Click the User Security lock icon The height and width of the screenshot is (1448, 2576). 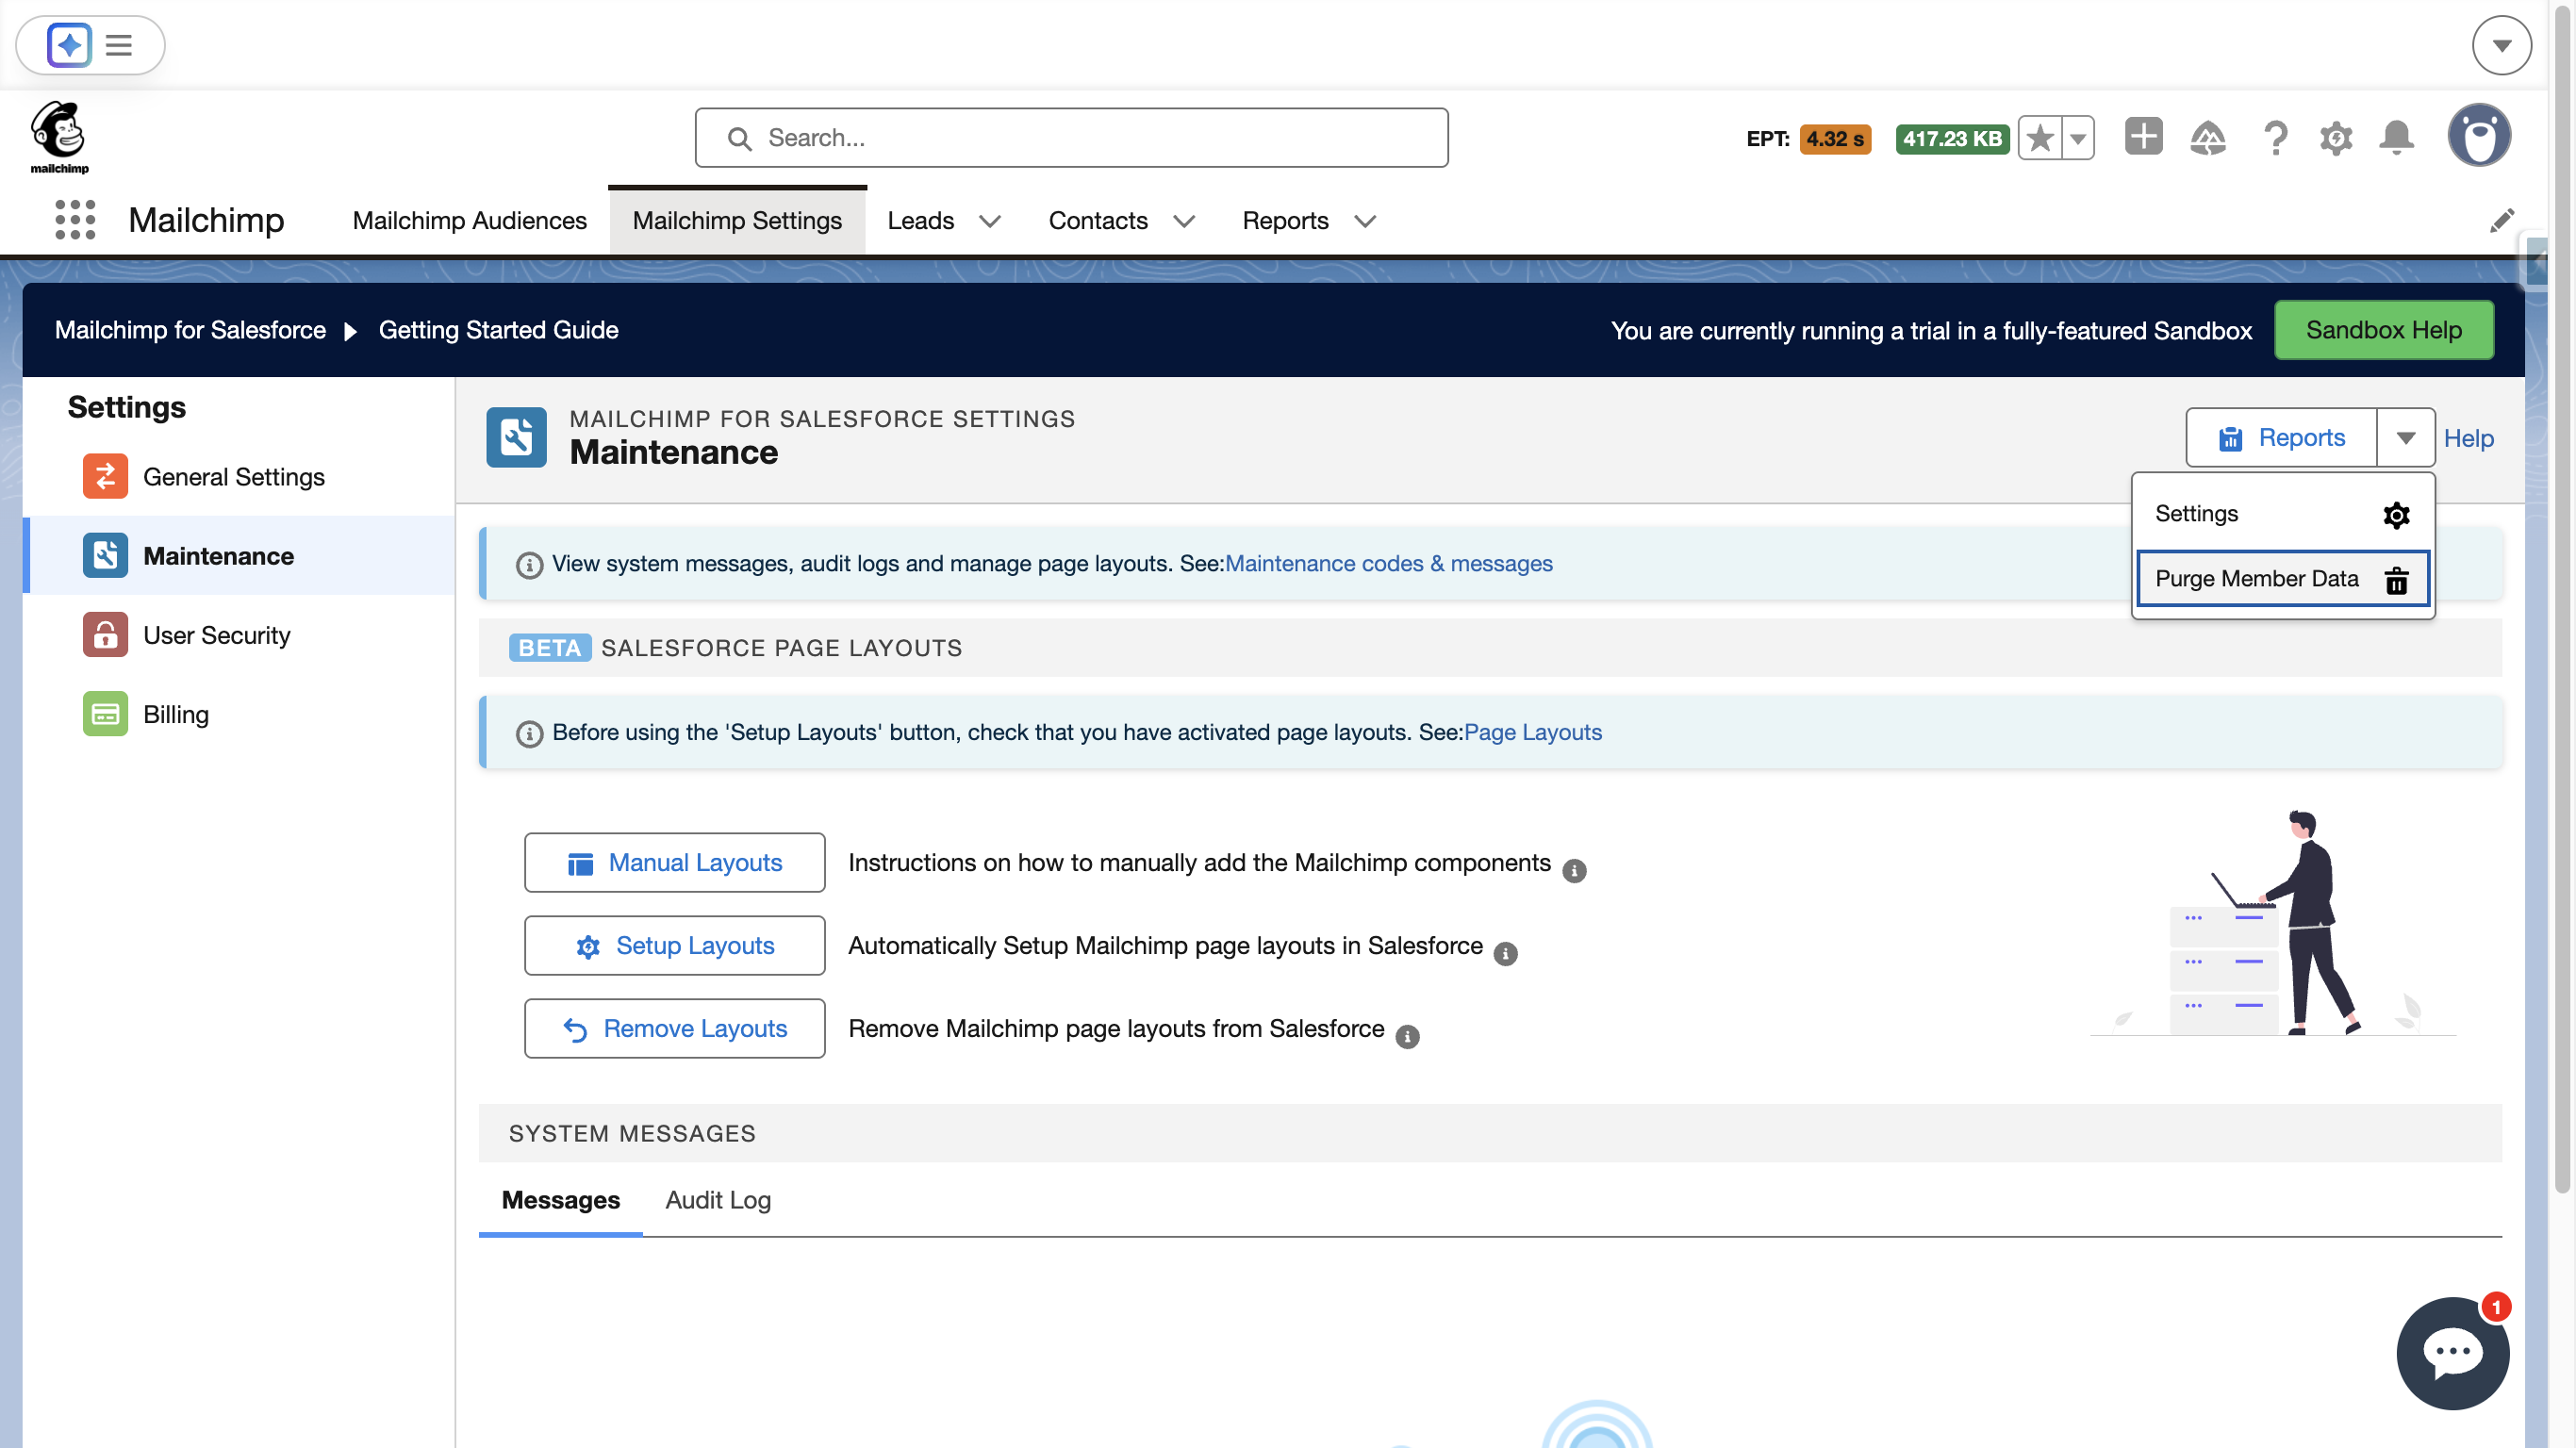click(105, 634)
